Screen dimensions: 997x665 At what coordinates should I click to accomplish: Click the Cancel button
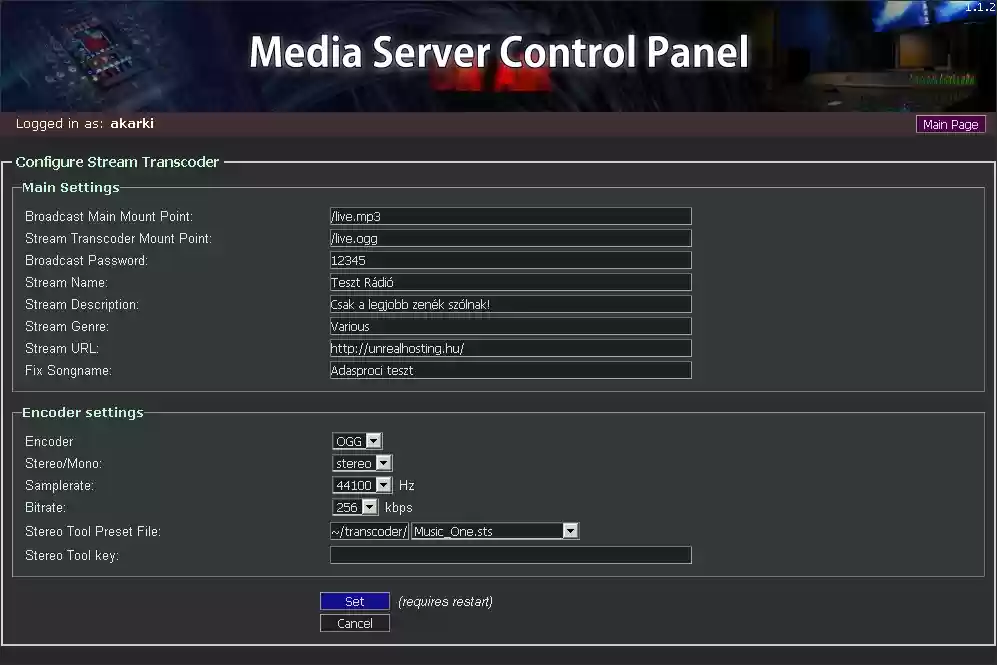tap(355, 624)
